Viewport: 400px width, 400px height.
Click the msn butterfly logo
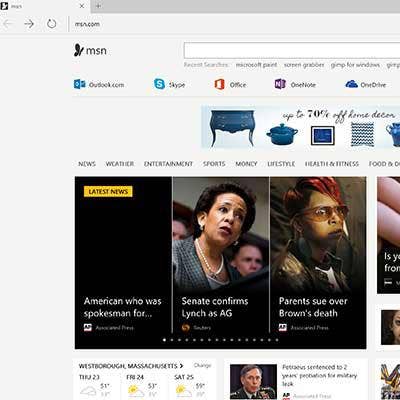coord(78,50)
